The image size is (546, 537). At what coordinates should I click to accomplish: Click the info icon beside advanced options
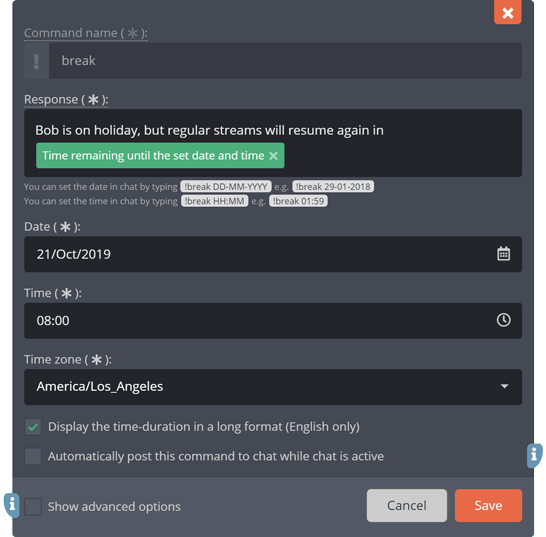tap(12, 505)
